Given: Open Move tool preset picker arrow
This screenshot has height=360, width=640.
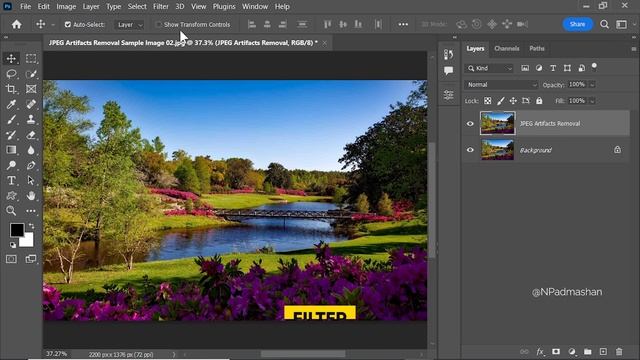Looking at the screenshot, I should [x=53, y=25].
